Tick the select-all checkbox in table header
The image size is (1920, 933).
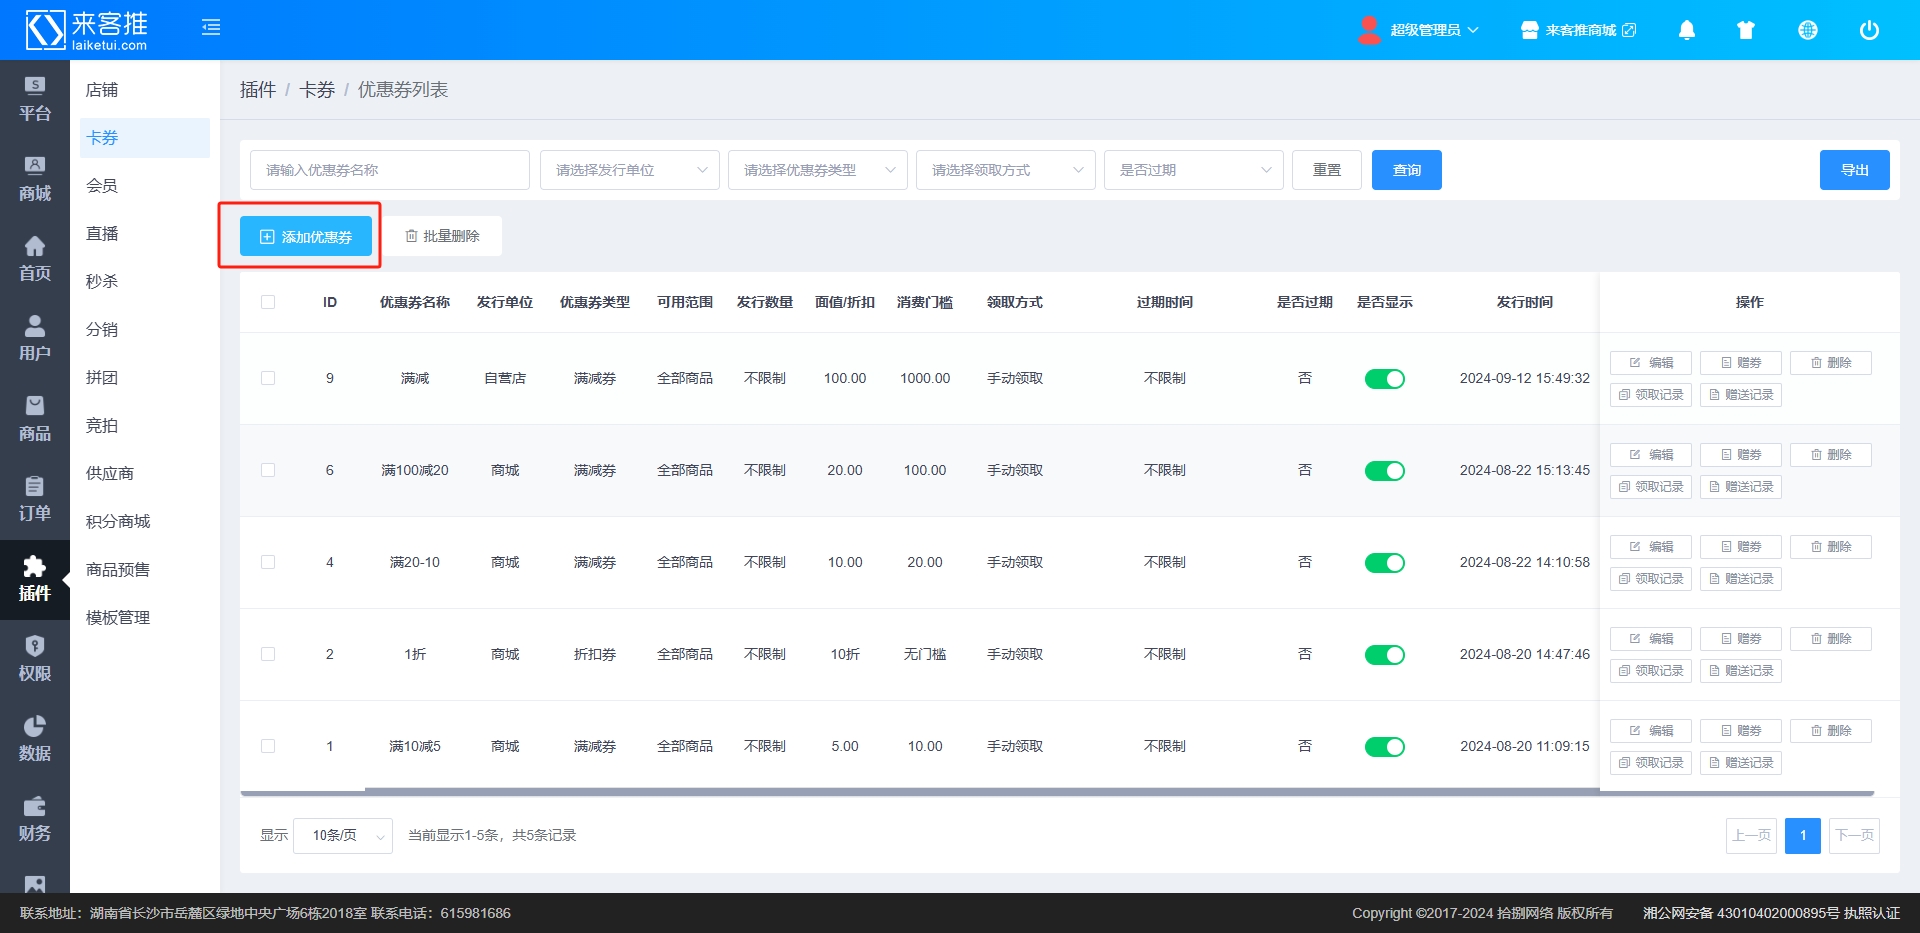pyautogui.click(x=268, y=303)
